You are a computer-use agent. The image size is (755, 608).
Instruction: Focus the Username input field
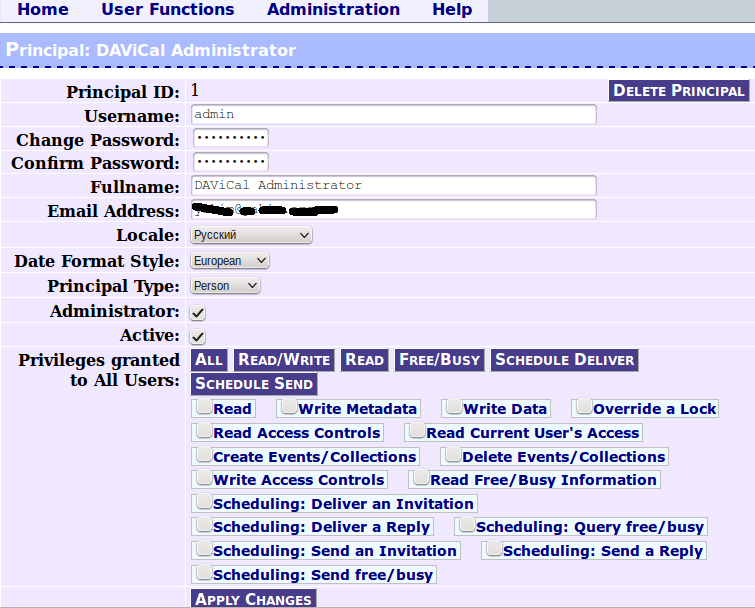point(393,115)
